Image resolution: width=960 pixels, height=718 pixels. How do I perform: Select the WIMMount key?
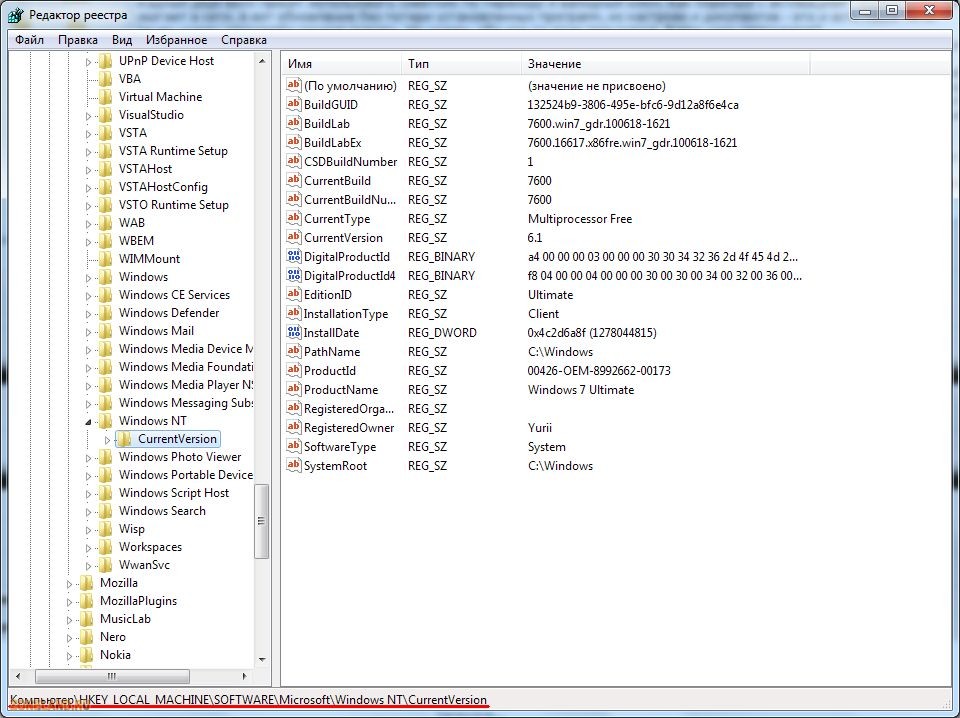pyautogui.click(x=149, y=258)
